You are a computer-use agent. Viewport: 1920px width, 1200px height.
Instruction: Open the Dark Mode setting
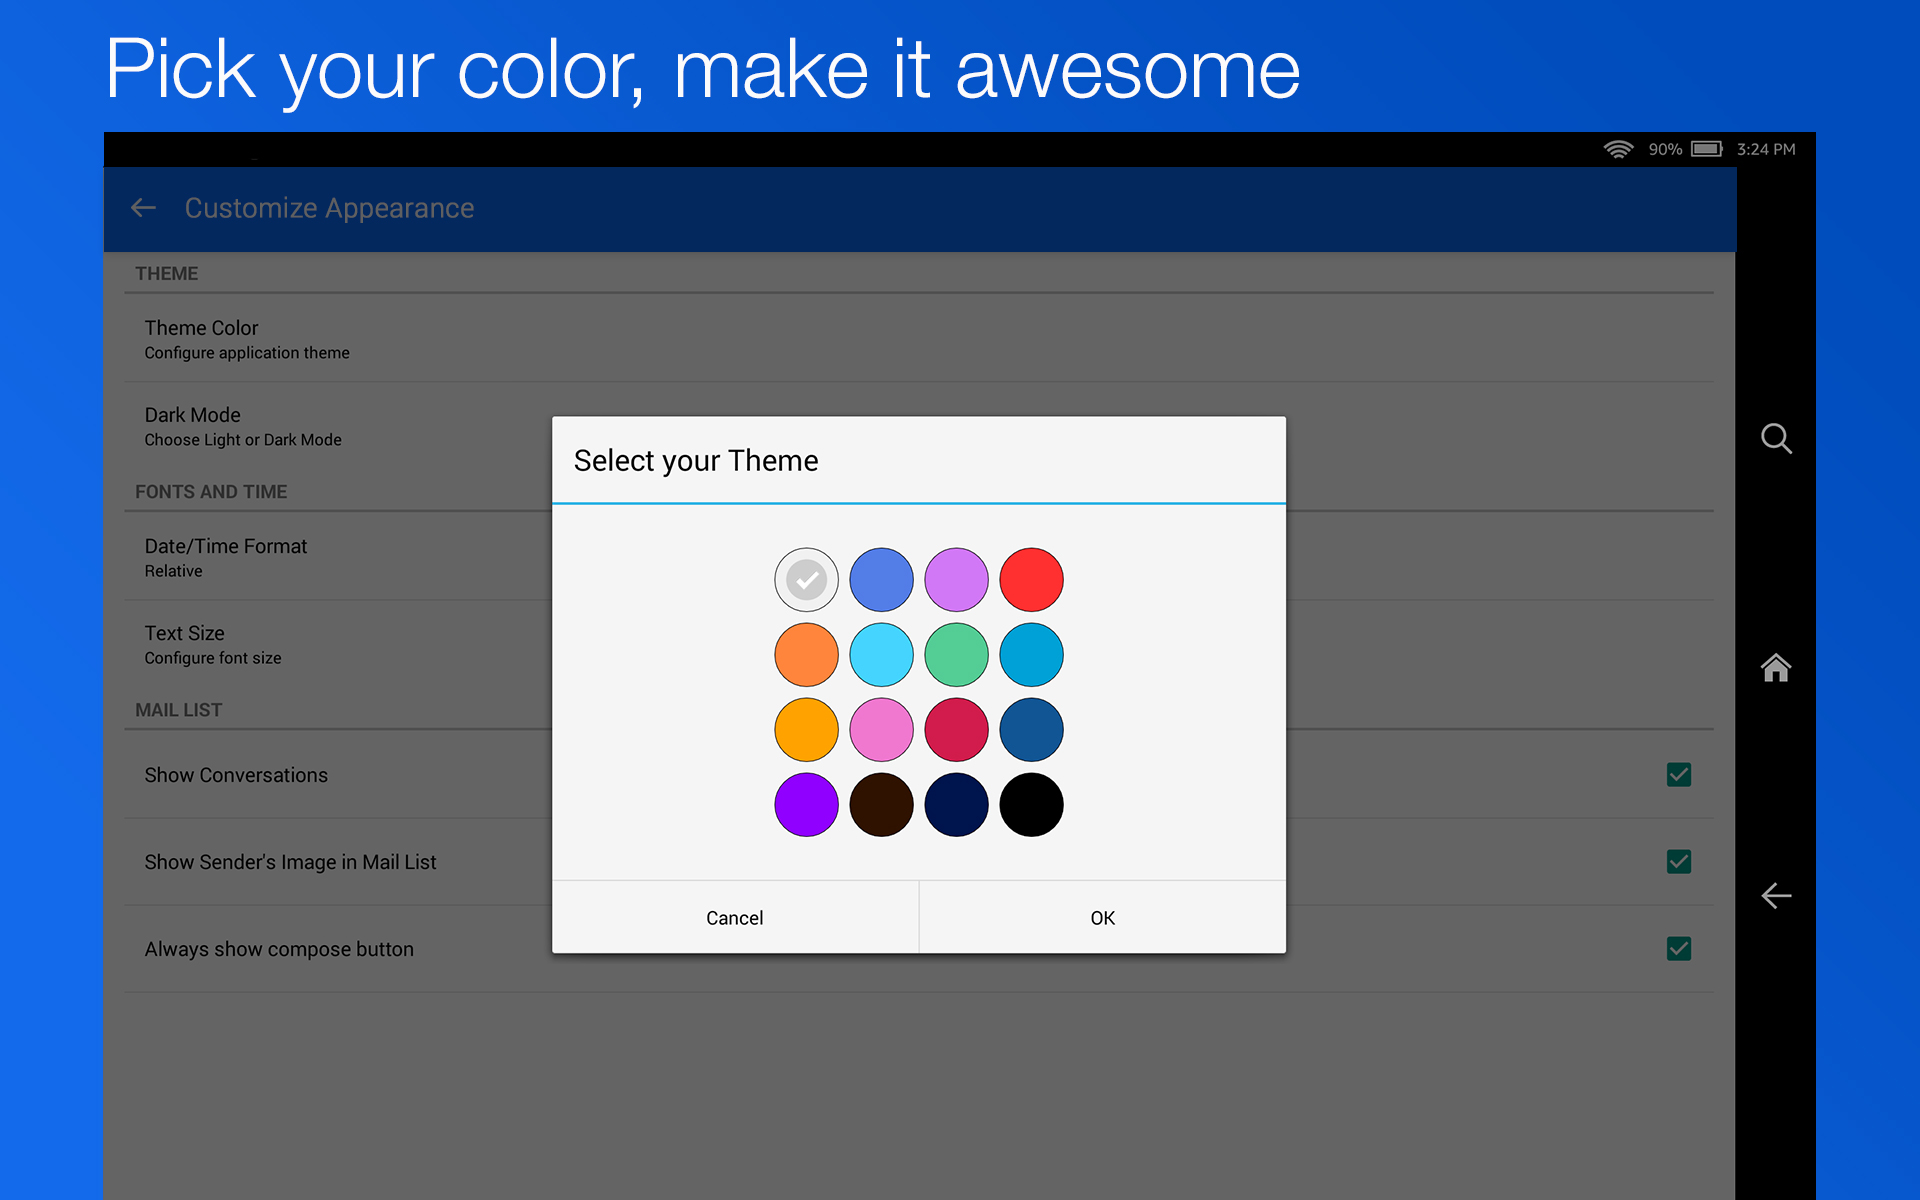[330, 425]
